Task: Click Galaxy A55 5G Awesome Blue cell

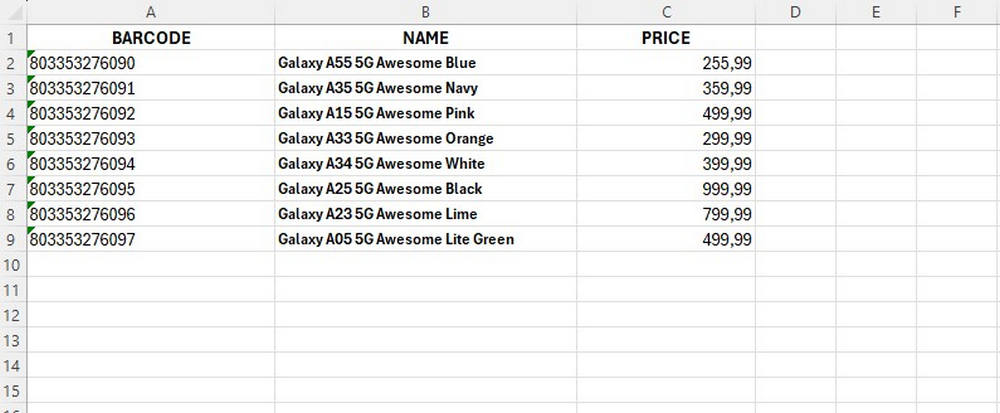Action: coord(425,63)
